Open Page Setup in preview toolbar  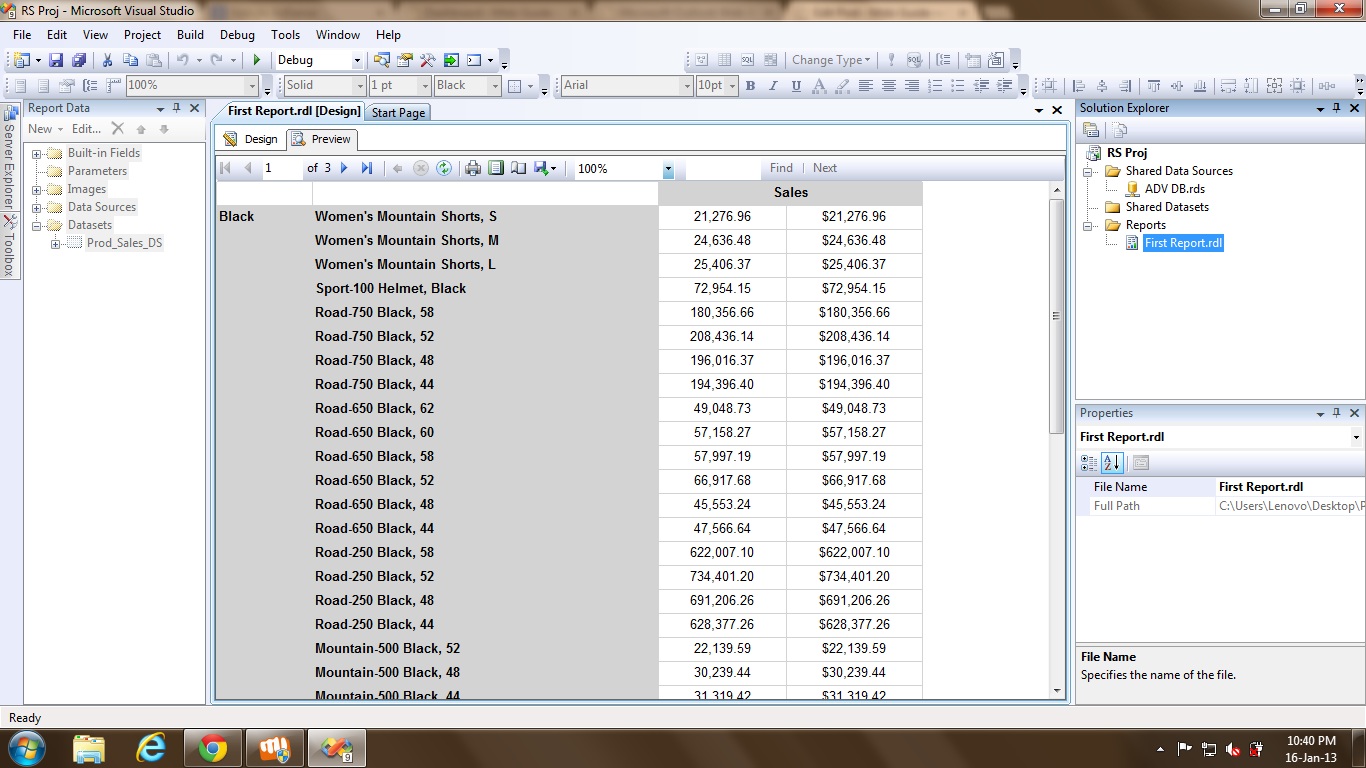click(518, 169)
